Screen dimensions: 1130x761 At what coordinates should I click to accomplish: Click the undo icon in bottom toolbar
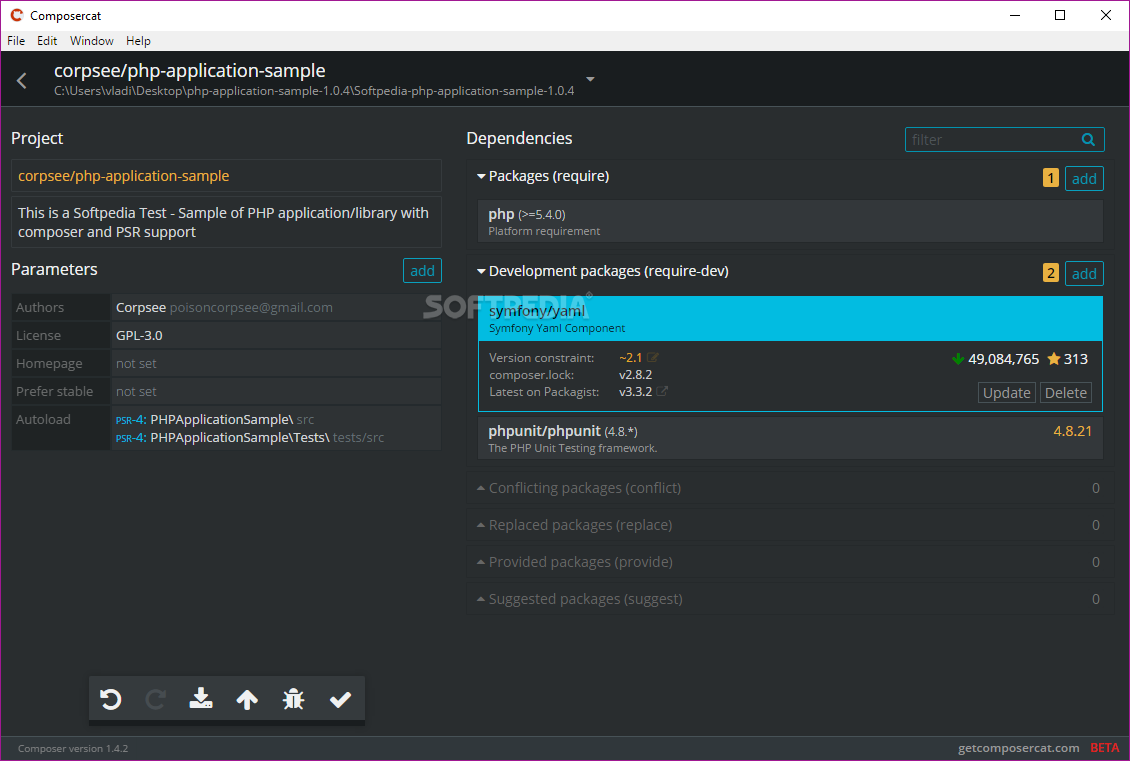(110, 699)
